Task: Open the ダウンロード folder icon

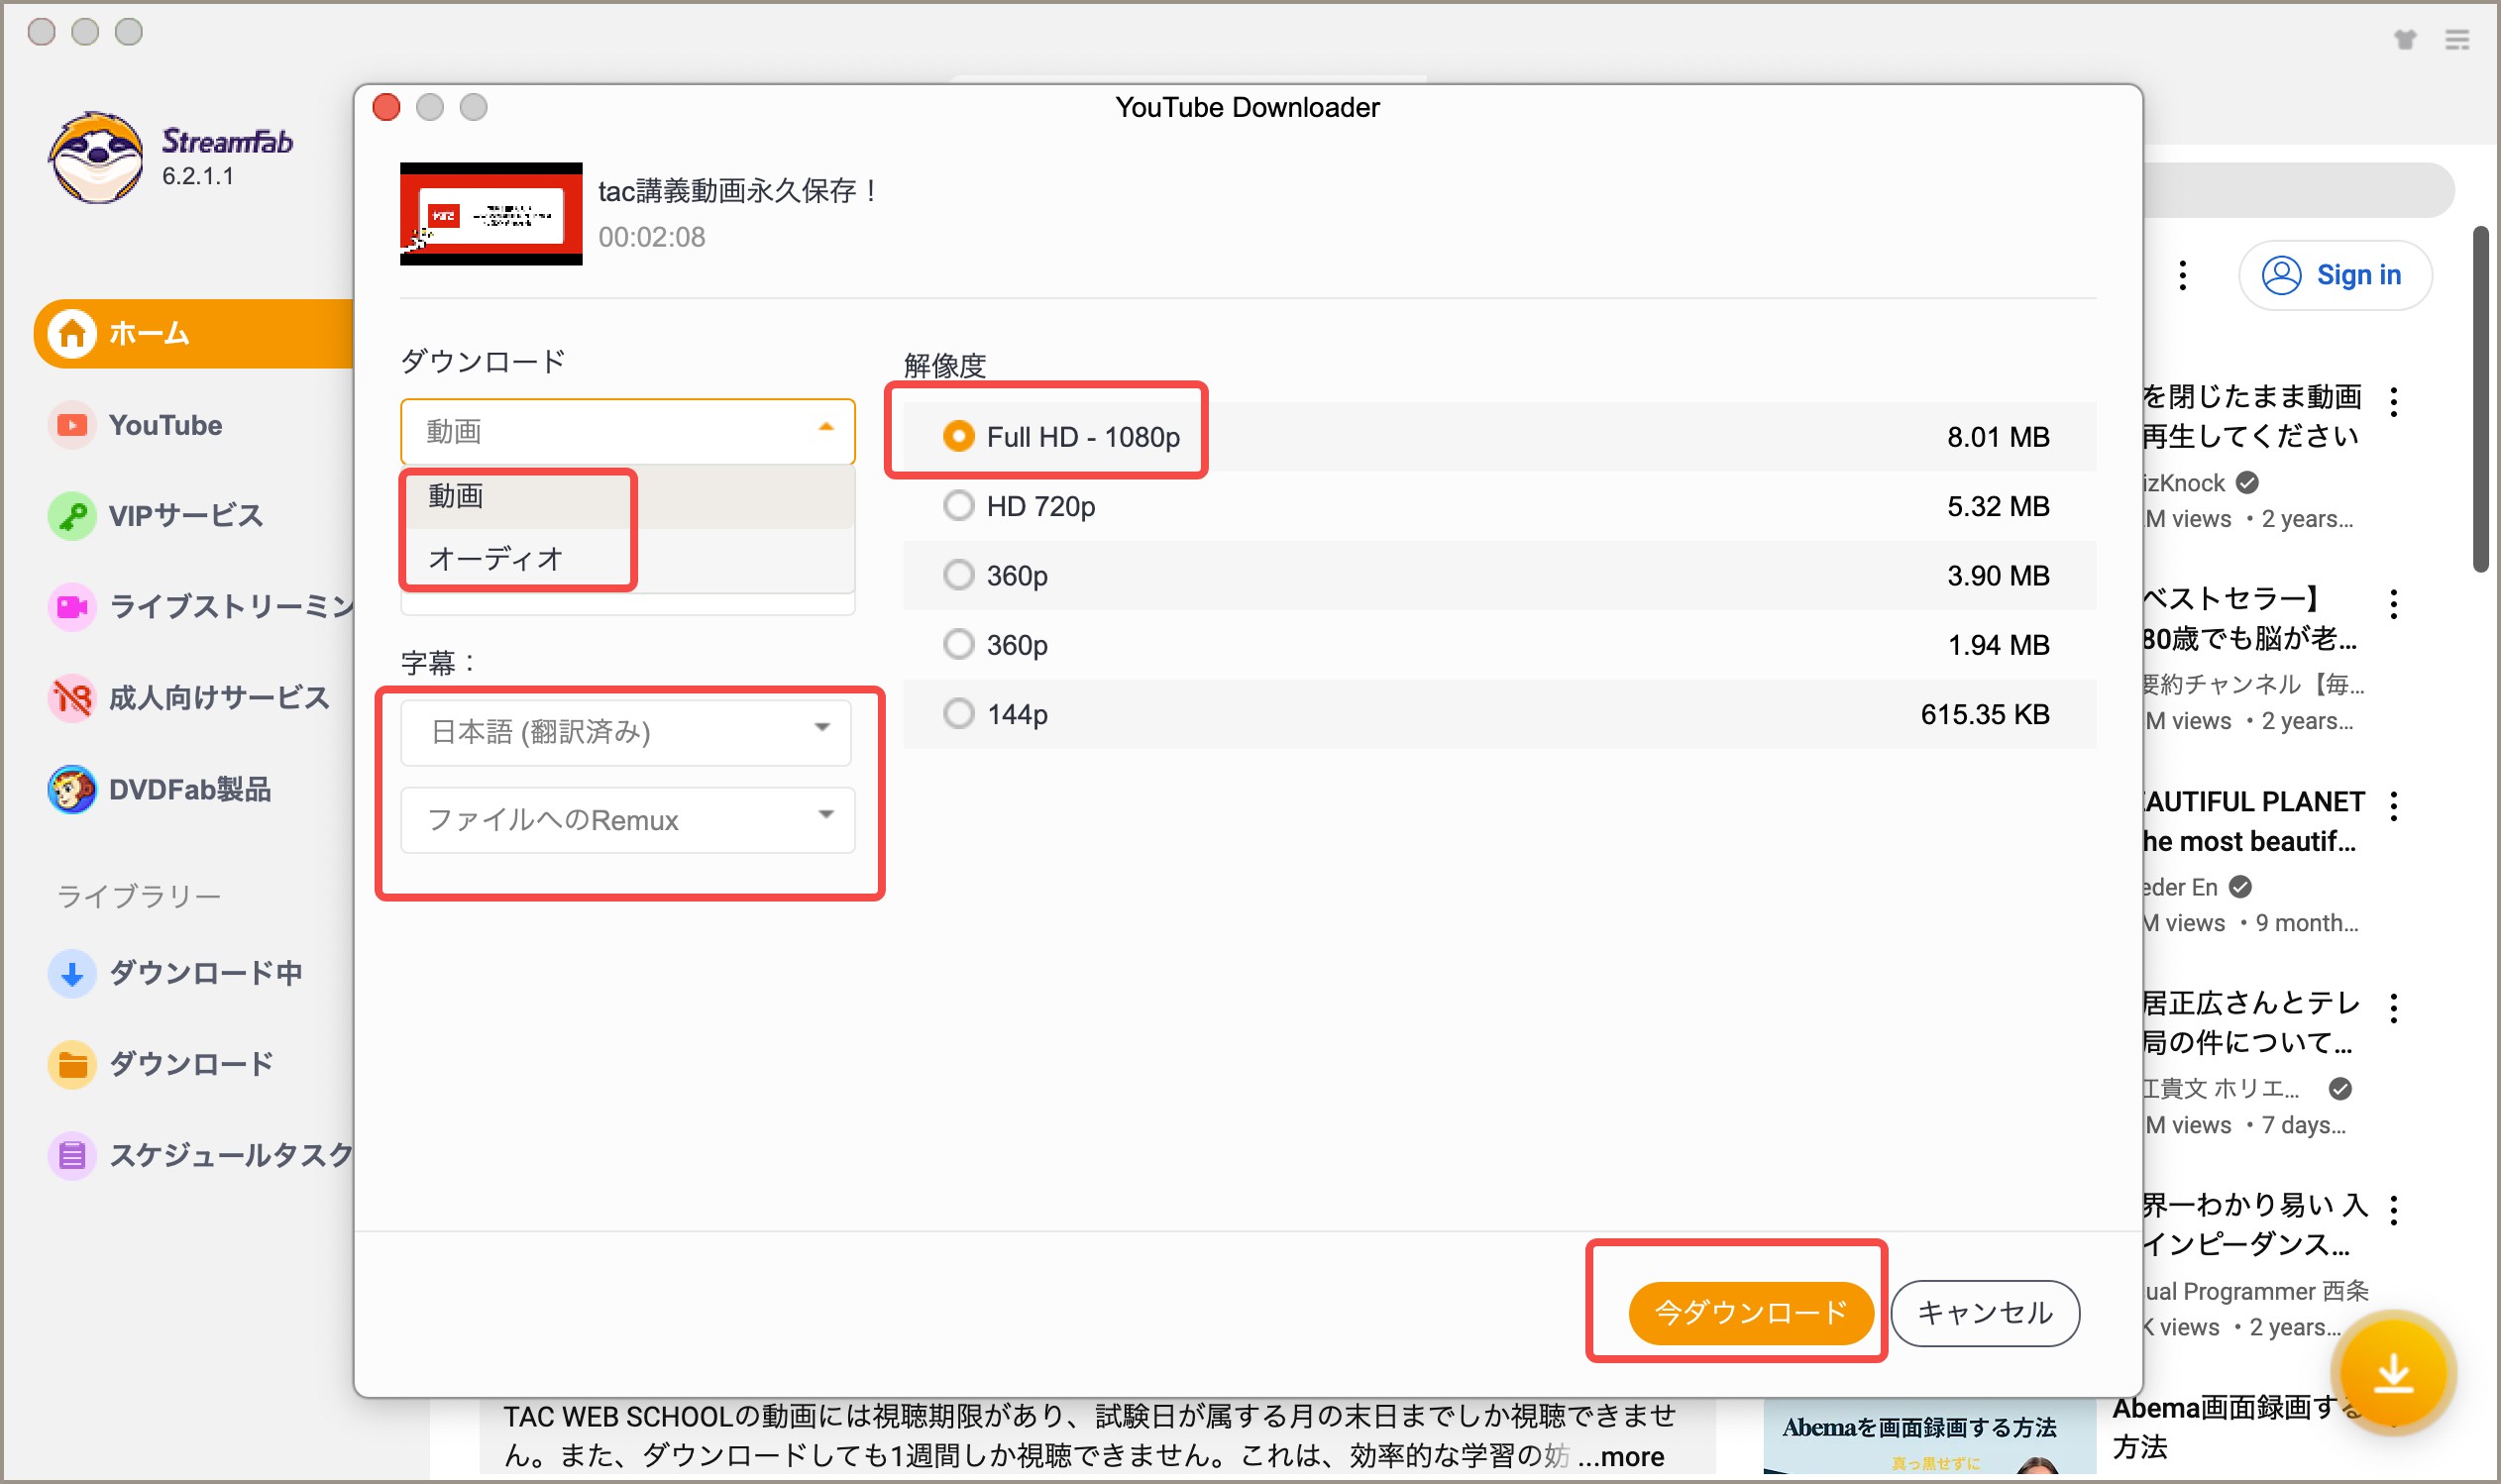Action: (x=71, y=1064)
